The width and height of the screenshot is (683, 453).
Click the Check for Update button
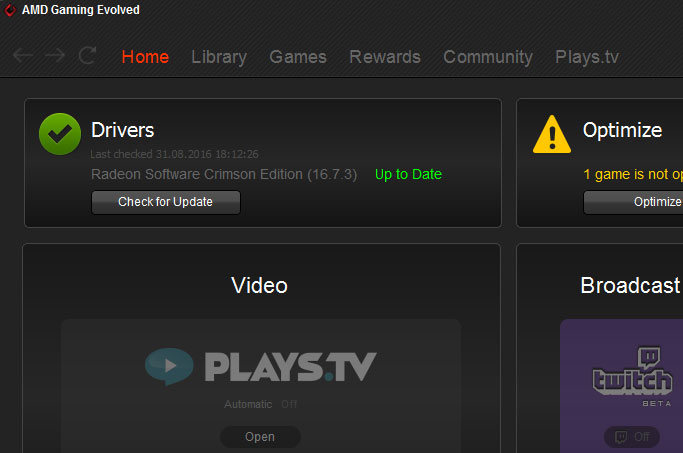click(166, 202)
